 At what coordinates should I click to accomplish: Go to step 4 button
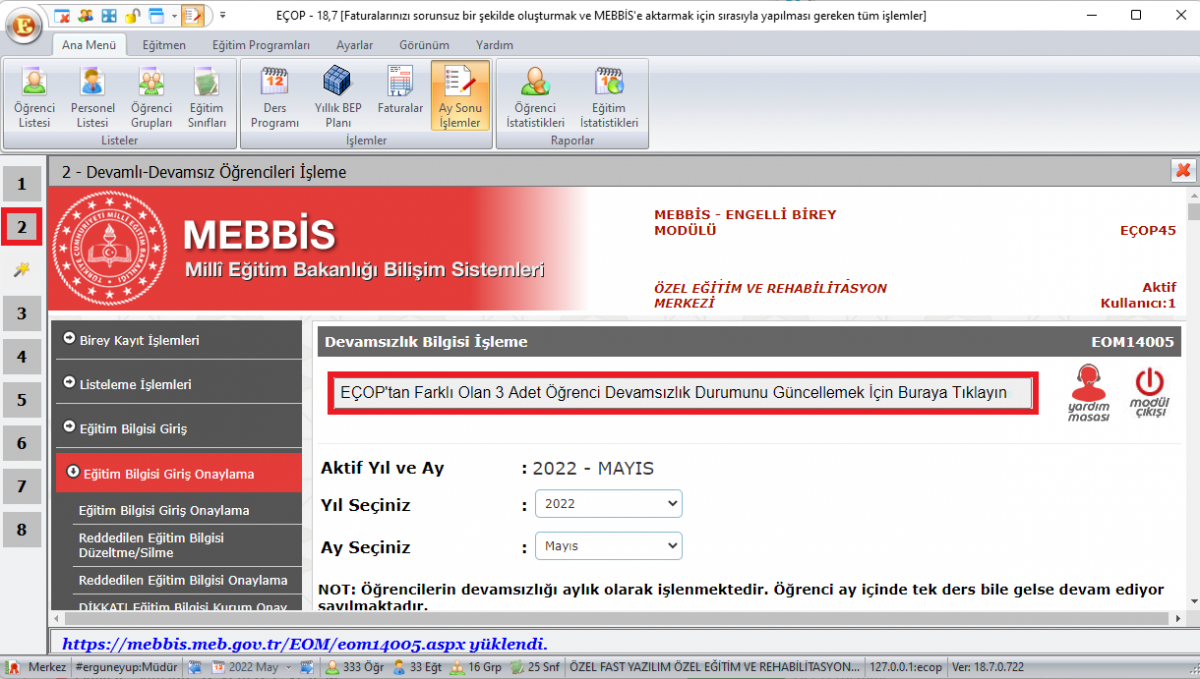pyautogui.click(x=22, y=357)
